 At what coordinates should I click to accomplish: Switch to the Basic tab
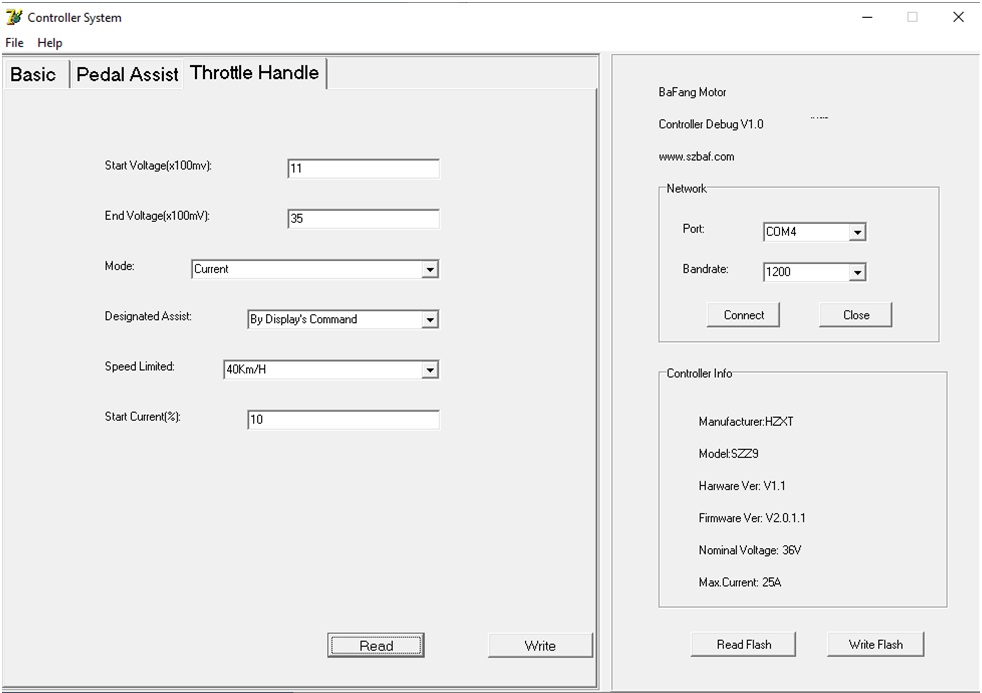pos(33,74)
